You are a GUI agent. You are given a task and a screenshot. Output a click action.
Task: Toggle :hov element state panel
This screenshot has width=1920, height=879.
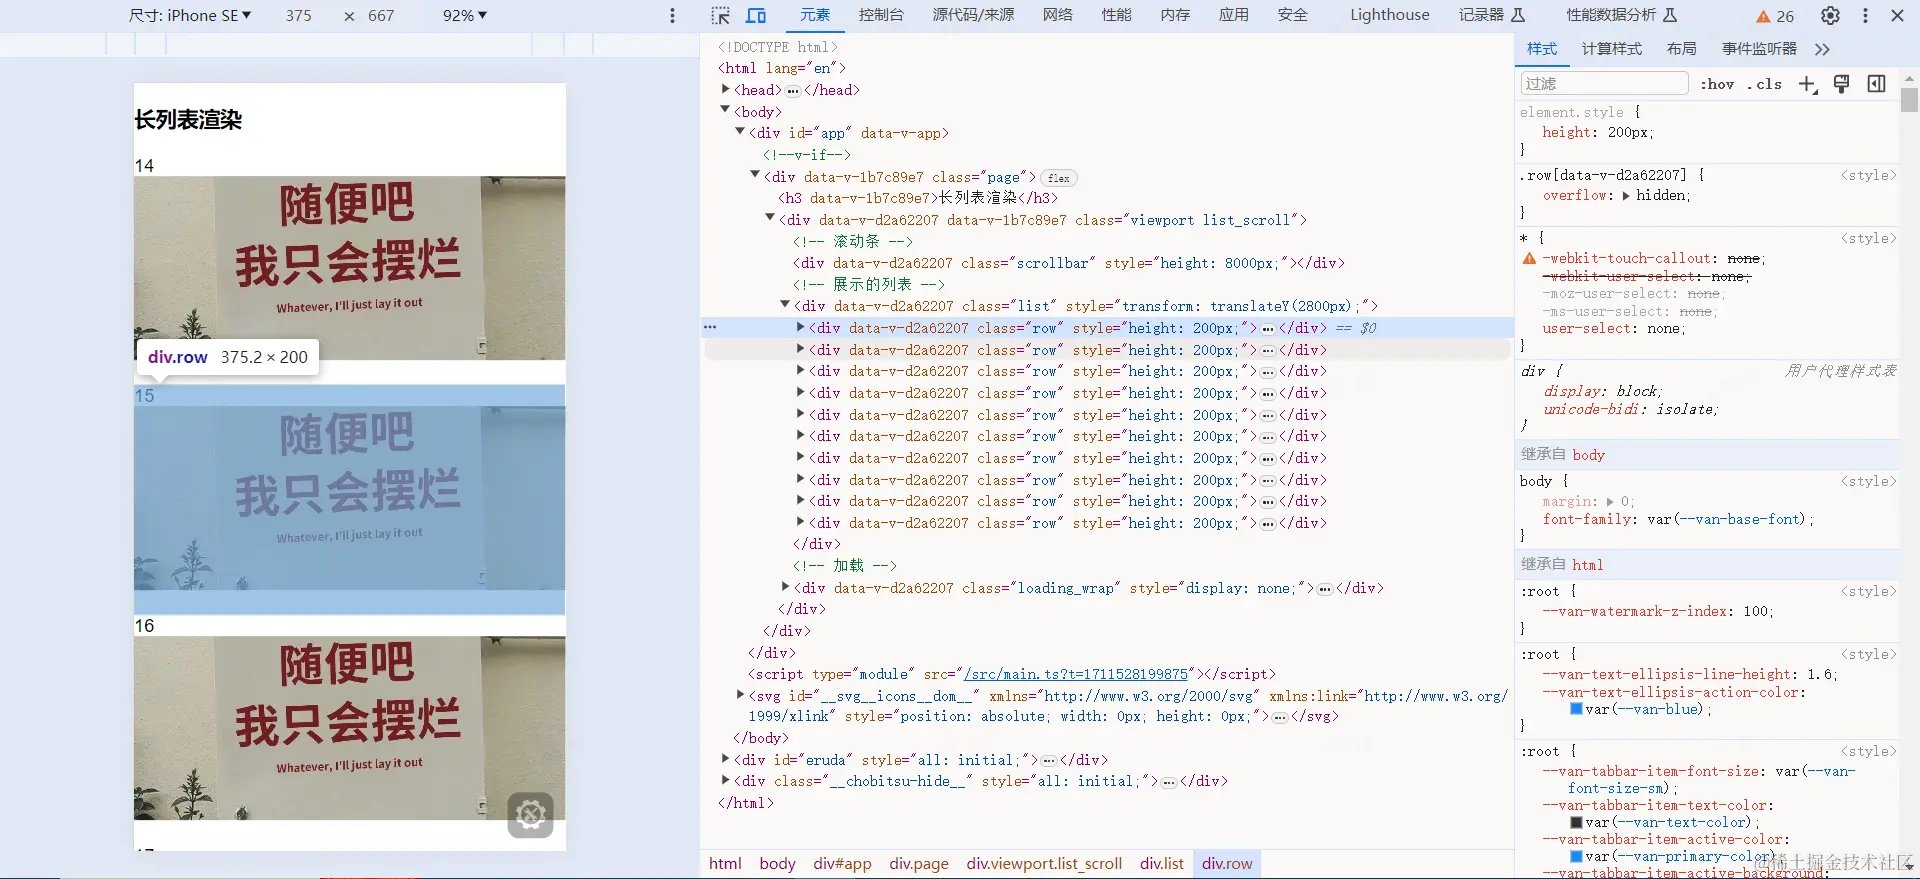point(1717,84)
